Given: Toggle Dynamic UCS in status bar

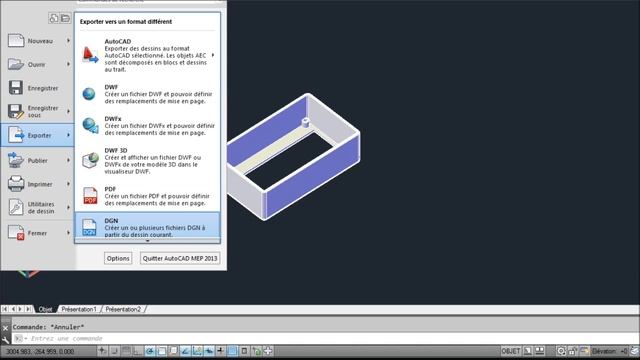Looking at the screenshot, I should [197, 351].
